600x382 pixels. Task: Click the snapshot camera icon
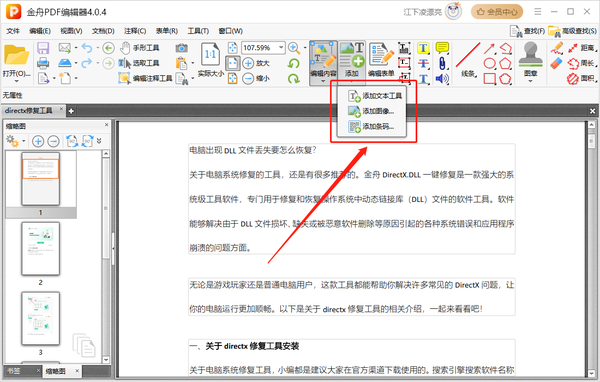[181, 48]
